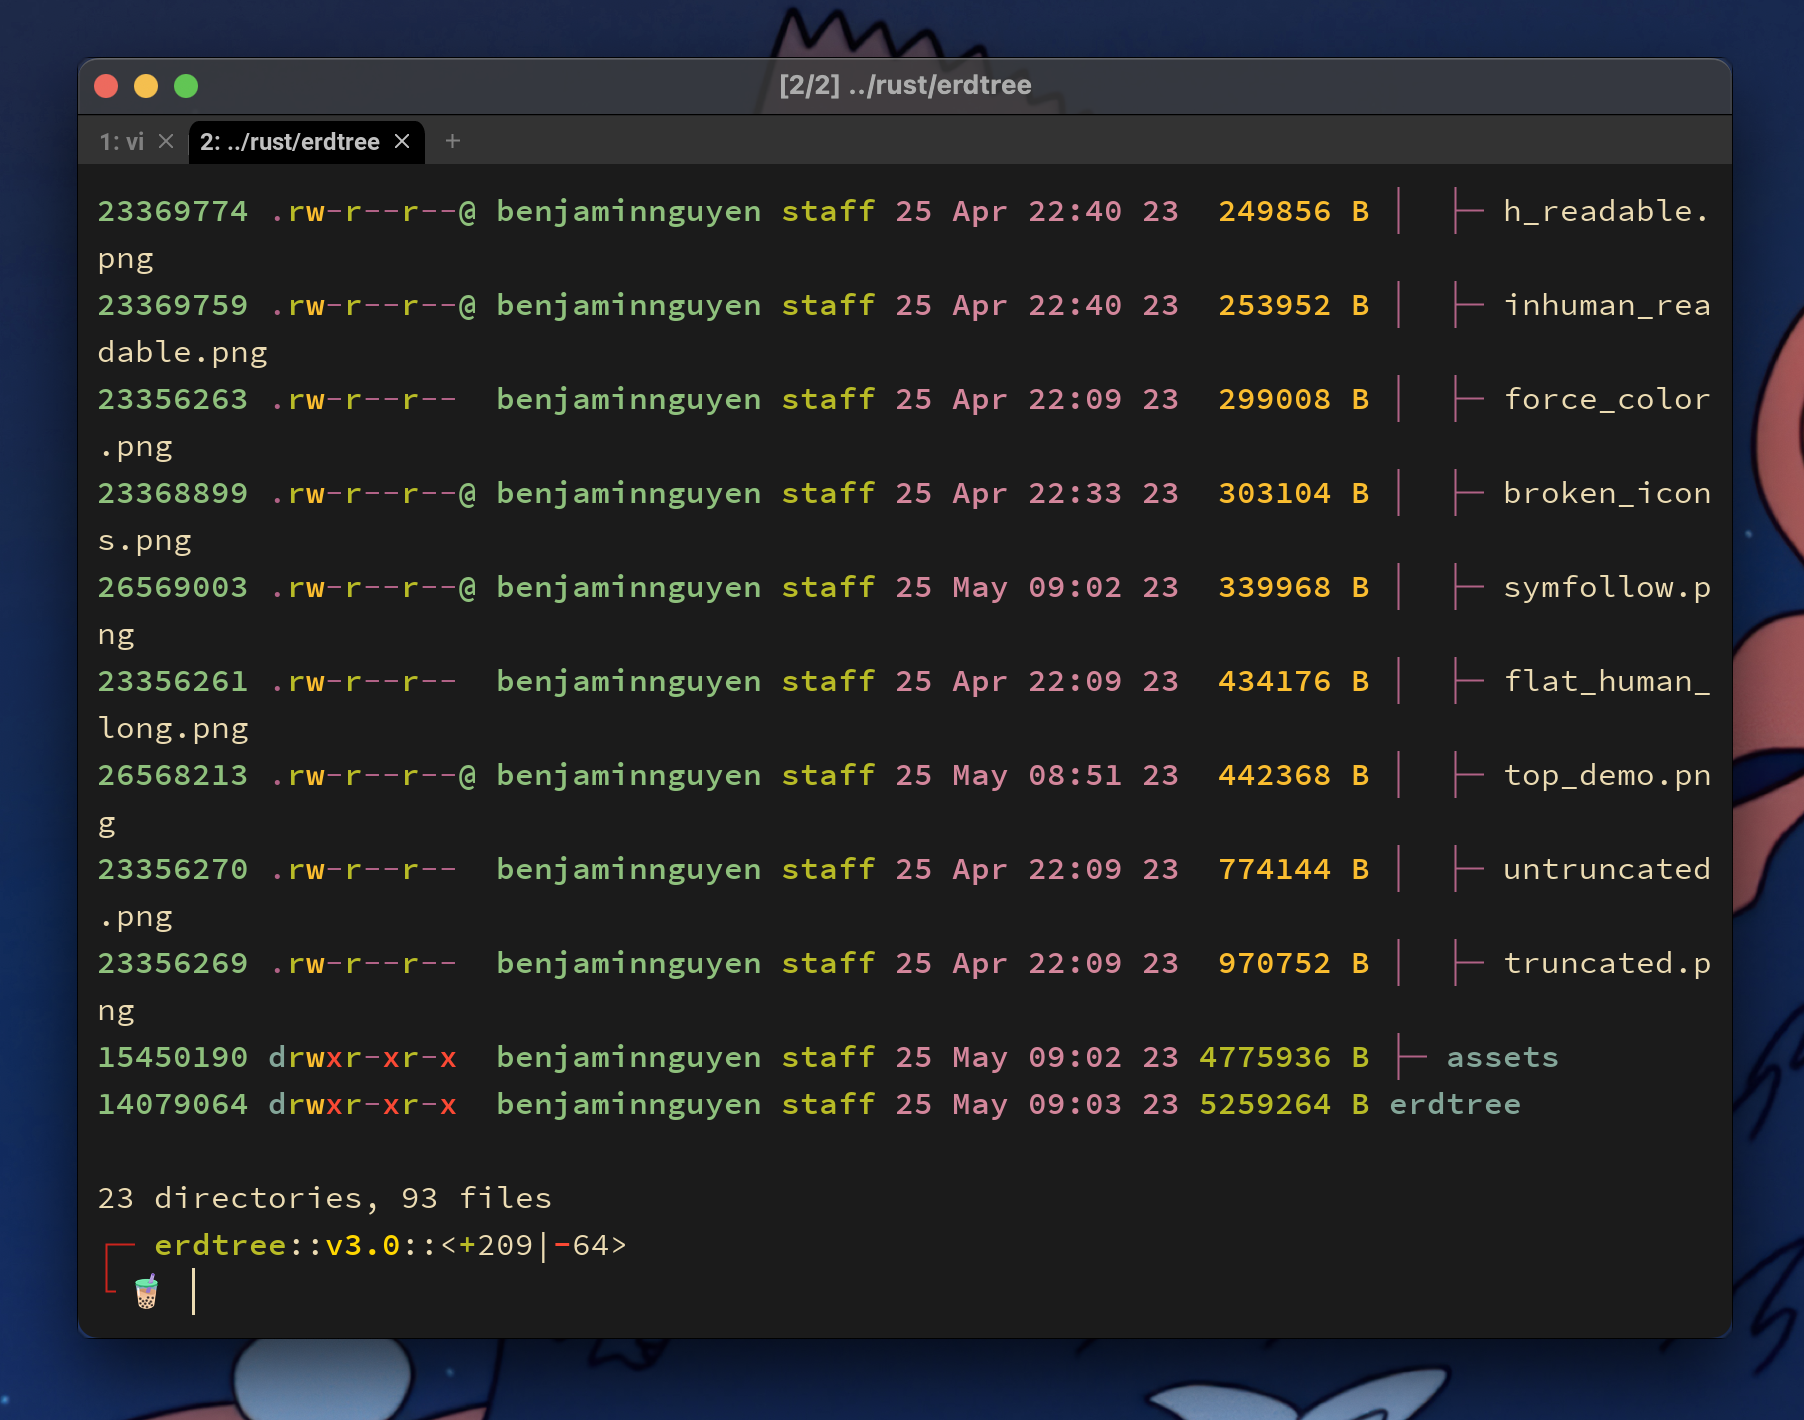This screenshot has width=1804, height=1420.
Task: Click directory size 5259264
Action: 1265,1104
